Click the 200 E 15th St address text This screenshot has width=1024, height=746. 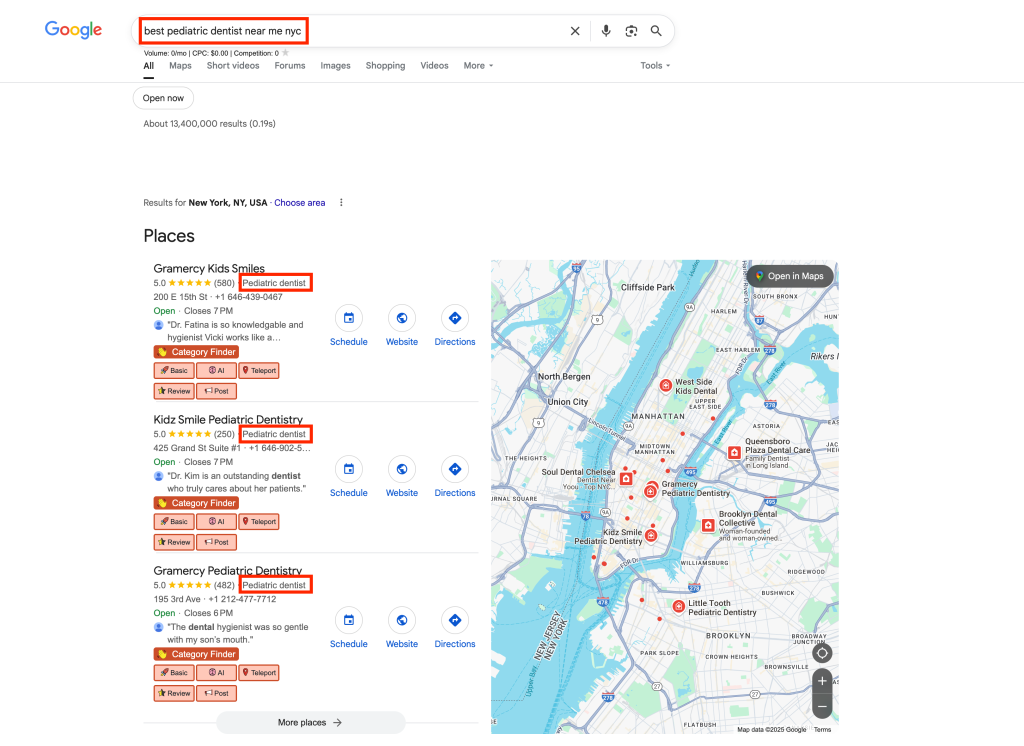coord(180,297)
